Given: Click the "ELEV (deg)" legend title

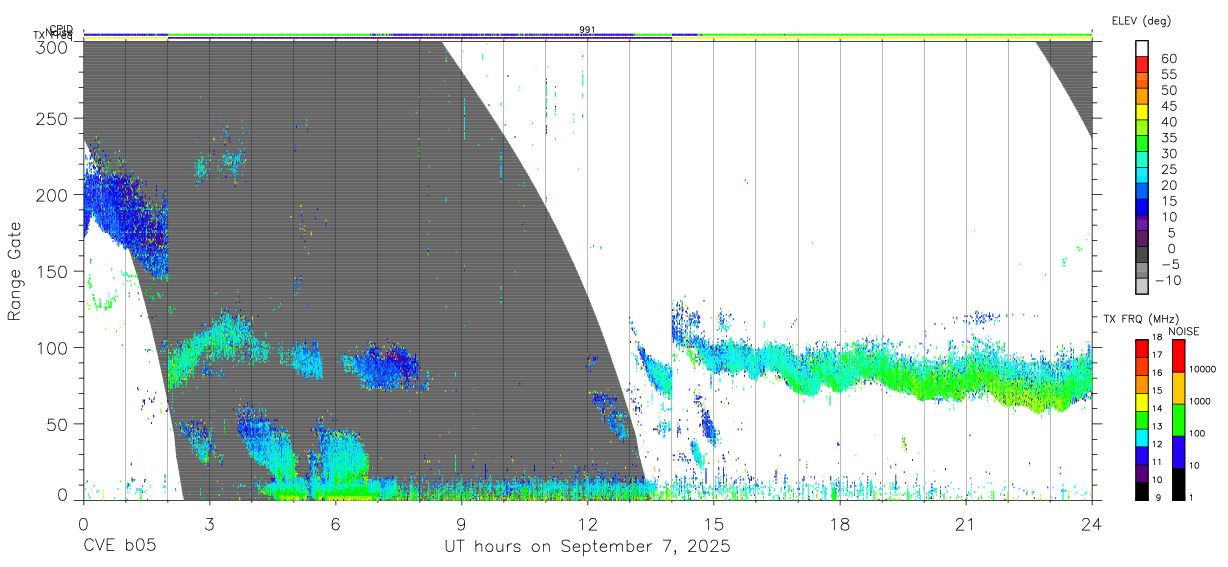Looking at the screenshot, I should [x=1141, y=20].
